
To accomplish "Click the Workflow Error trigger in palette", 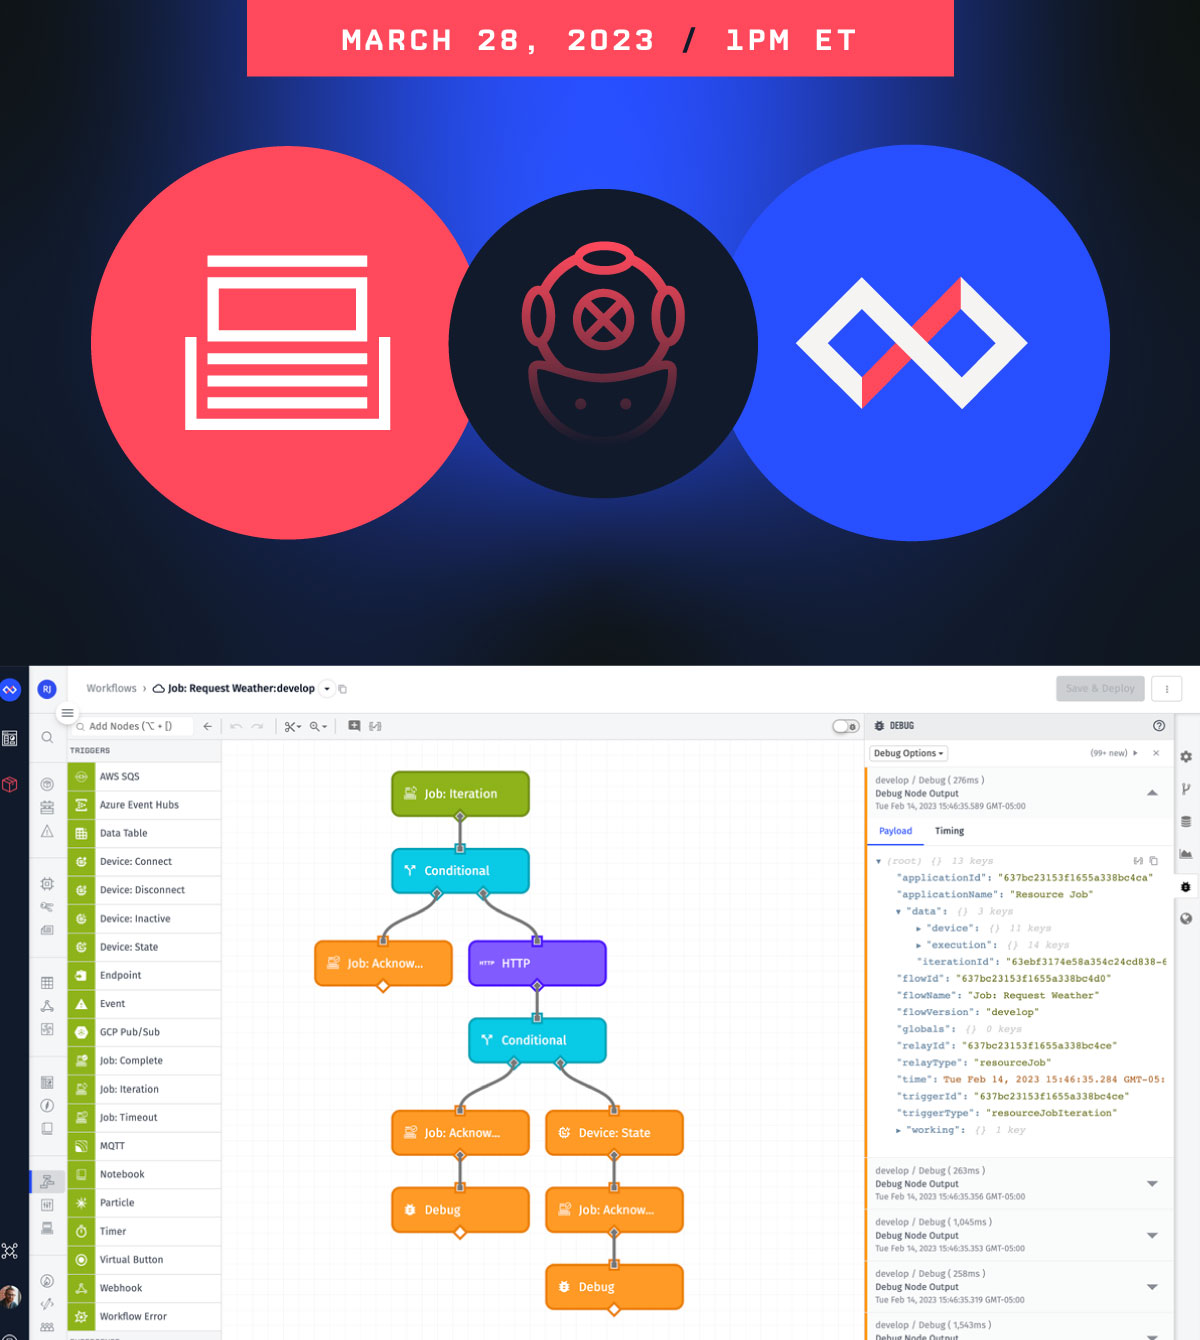I will [144, 1317].
